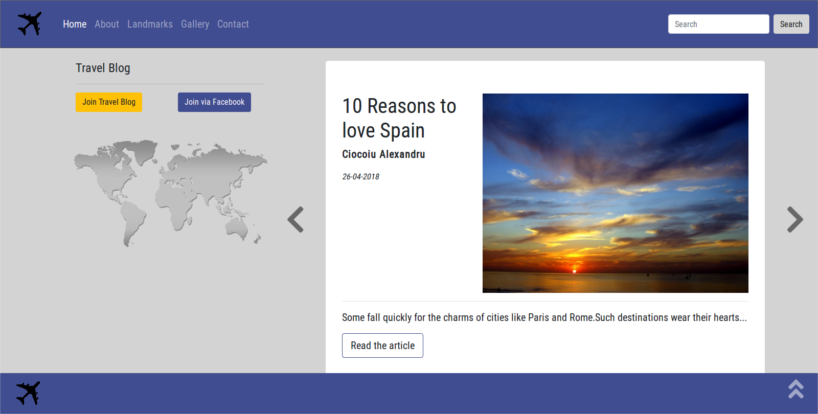Viewport: 818px width, 414px height.
Task: Click the airplane logo in the header
Action: (x=30, y=24)
